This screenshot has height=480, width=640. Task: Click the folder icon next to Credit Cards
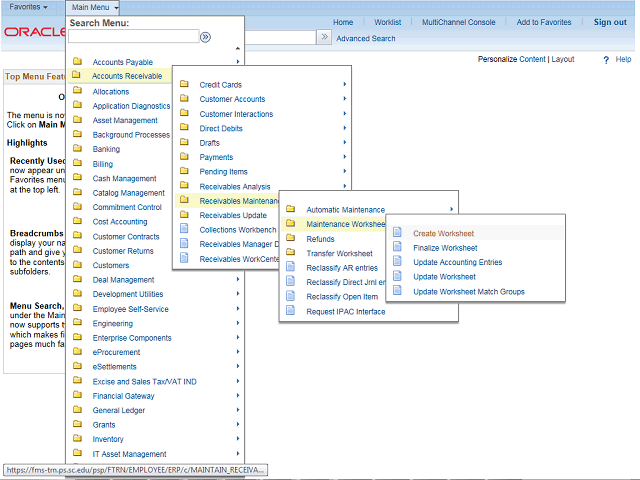pos(184,85)
